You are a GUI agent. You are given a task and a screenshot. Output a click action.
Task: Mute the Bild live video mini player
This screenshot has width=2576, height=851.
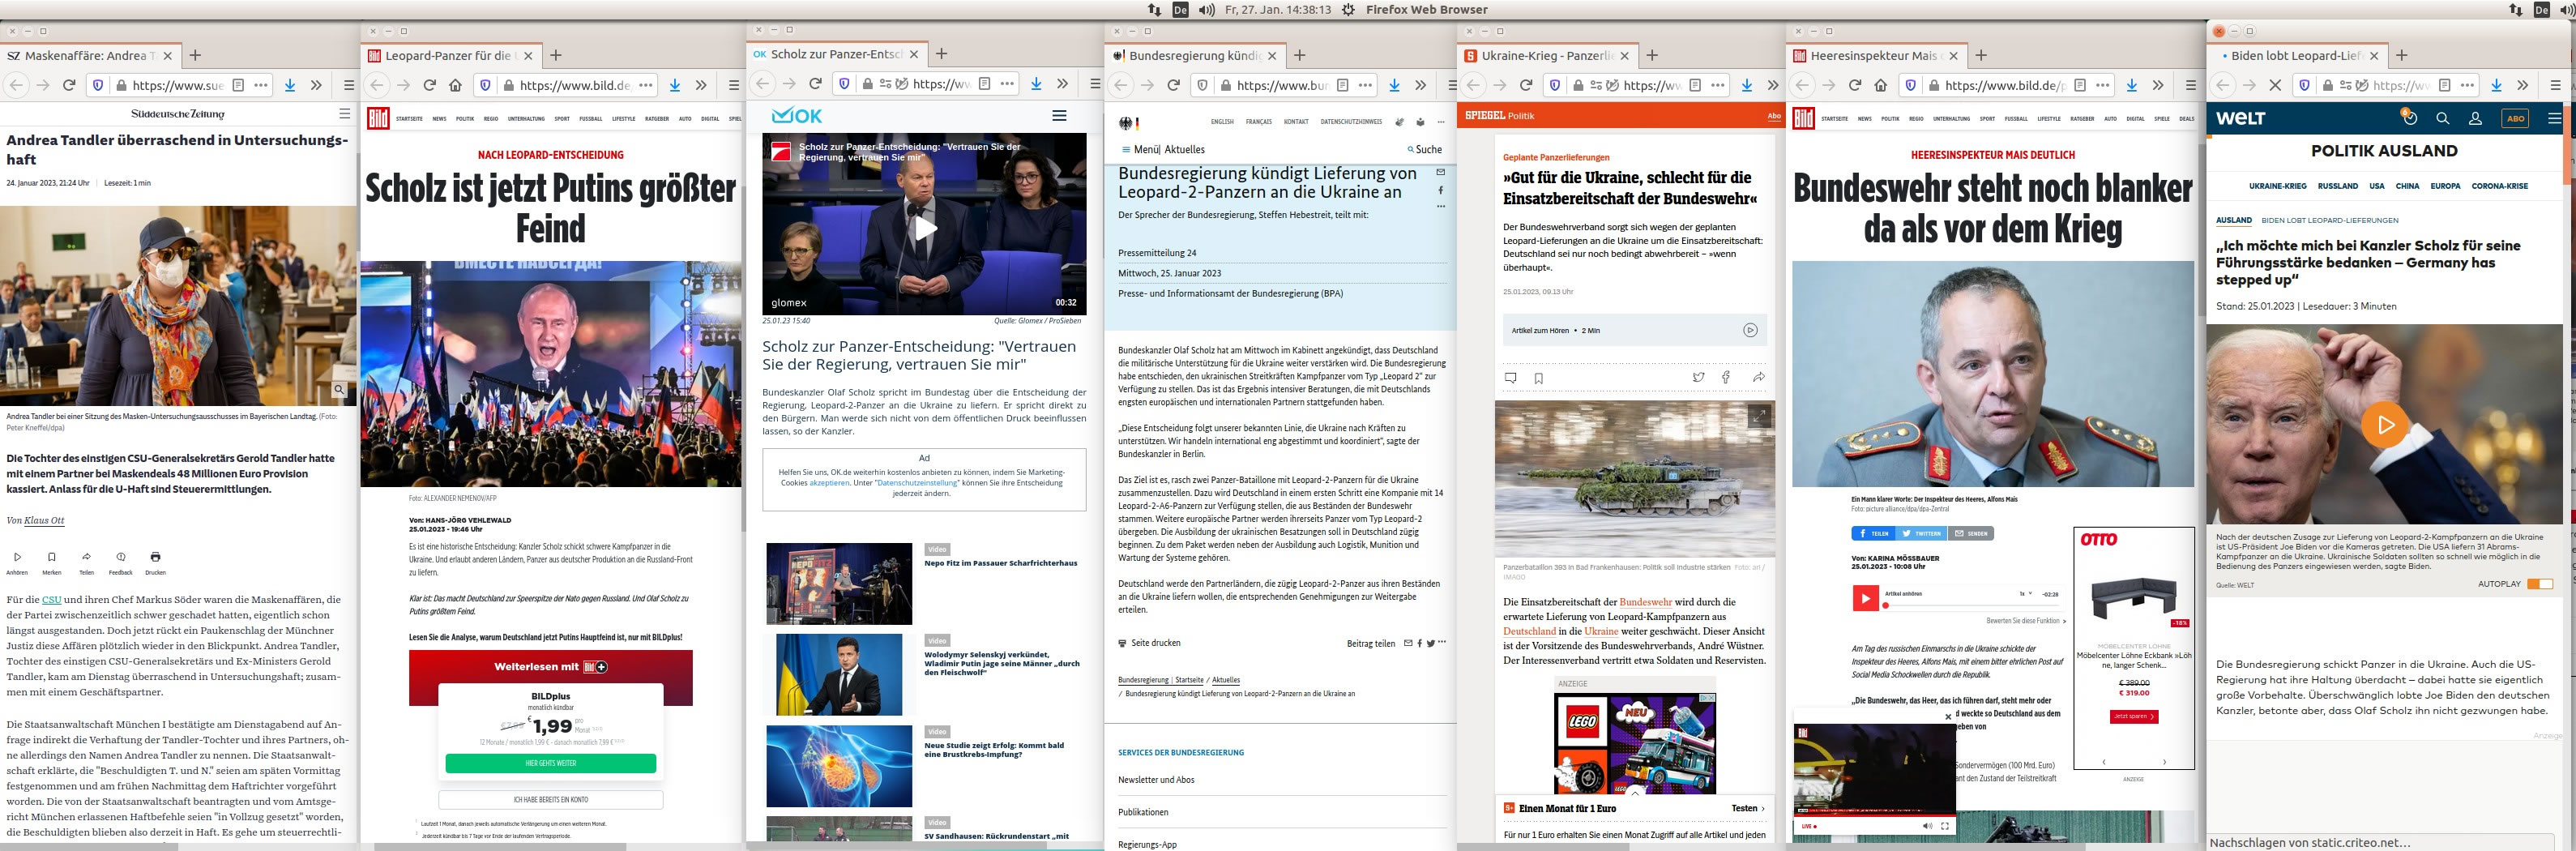coord(1927,826)
